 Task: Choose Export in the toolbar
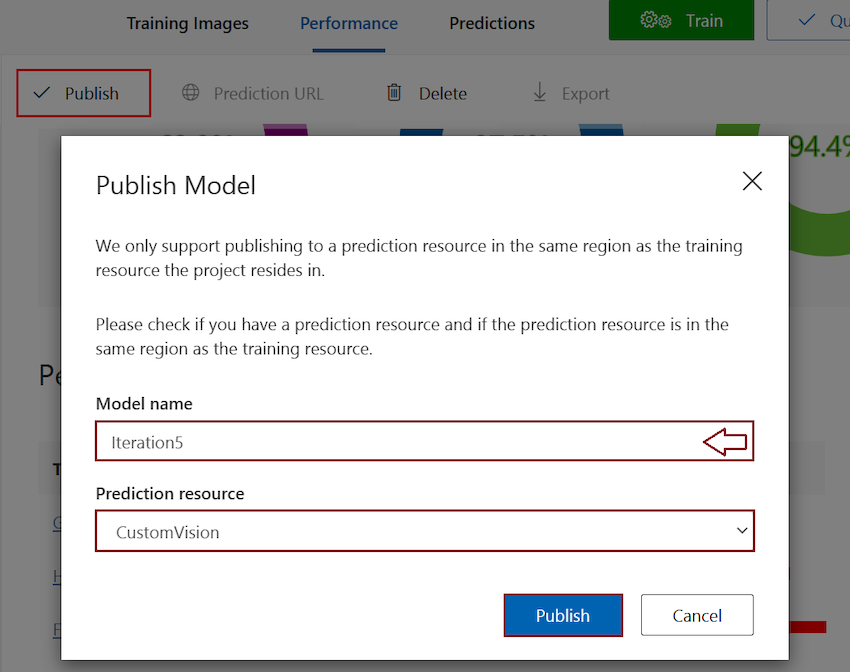click(571, 93)
